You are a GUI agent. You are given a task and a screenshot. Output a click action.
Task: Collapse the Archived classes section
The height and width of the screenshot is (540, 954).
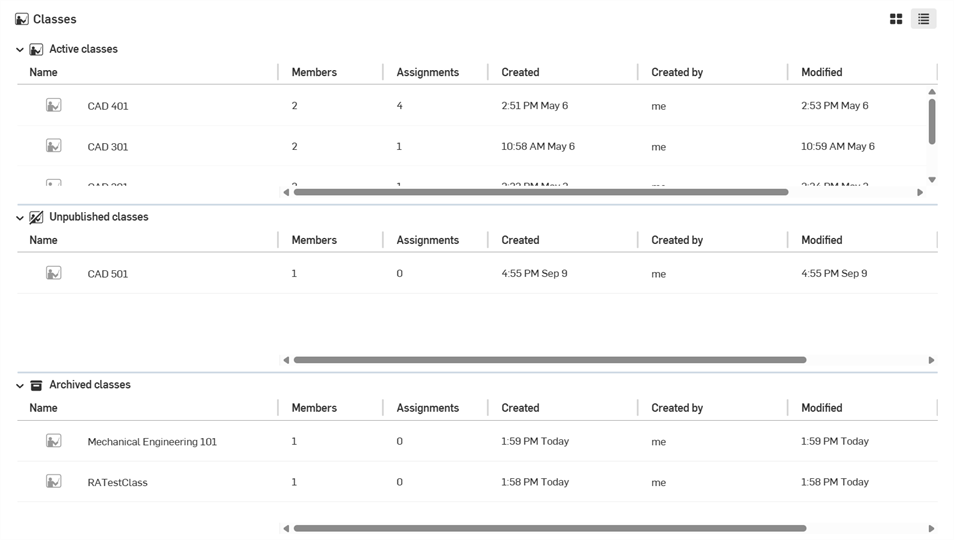[x=20, y=386]
